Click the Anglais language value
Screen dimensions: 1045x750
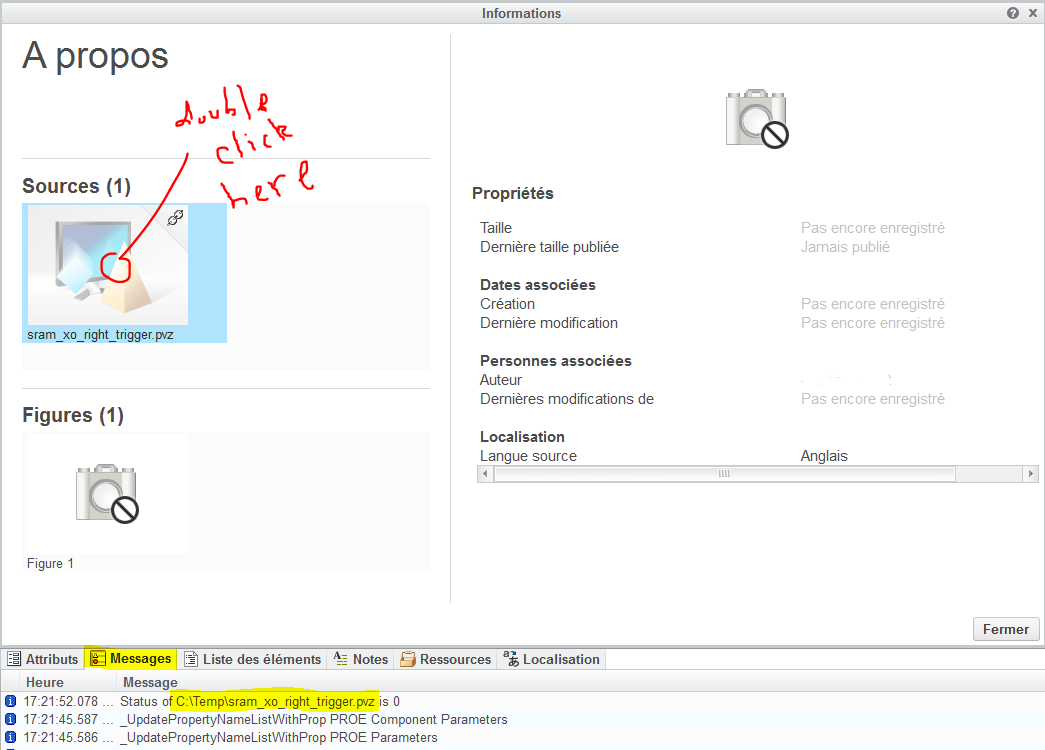click(x=824, y=456)
